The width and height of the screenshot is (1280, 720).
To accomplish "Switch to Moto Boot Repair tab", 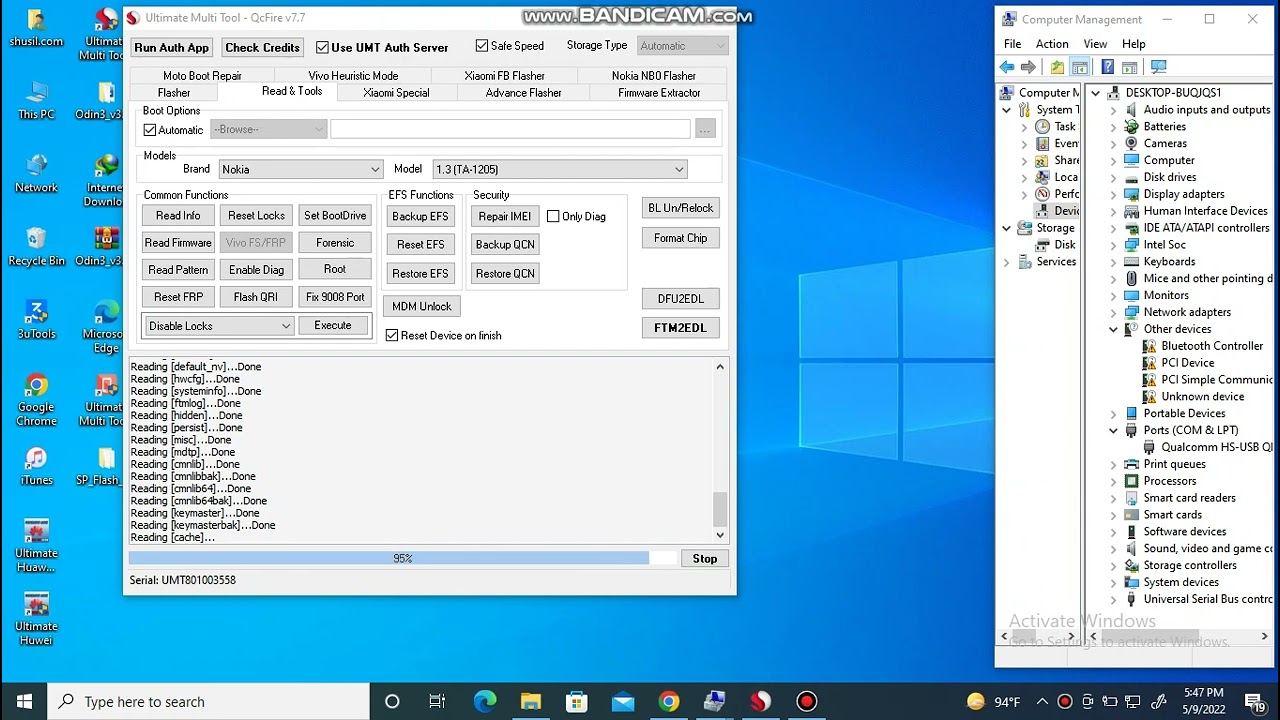I will [x=202, y=76].
